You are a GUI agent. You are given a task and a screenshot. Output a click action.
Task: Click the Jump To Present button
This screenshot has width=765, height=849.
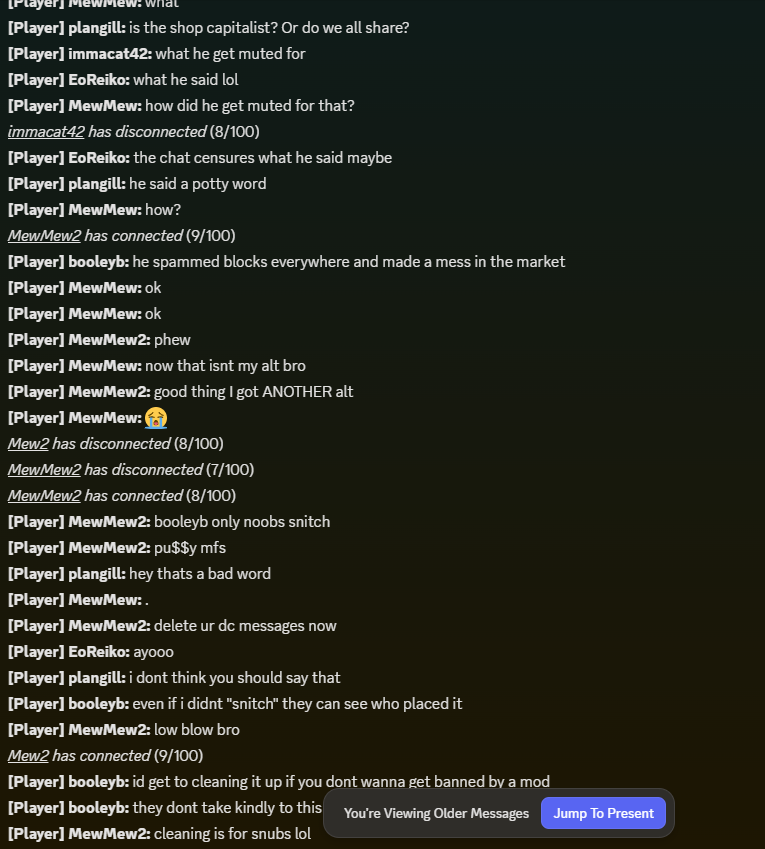[603, 813]
